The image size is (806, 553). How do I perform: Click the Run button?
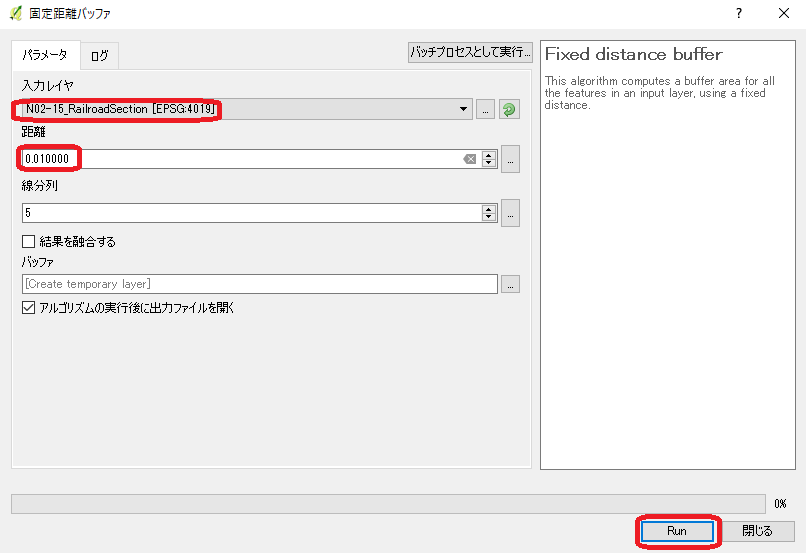point(677,531)
